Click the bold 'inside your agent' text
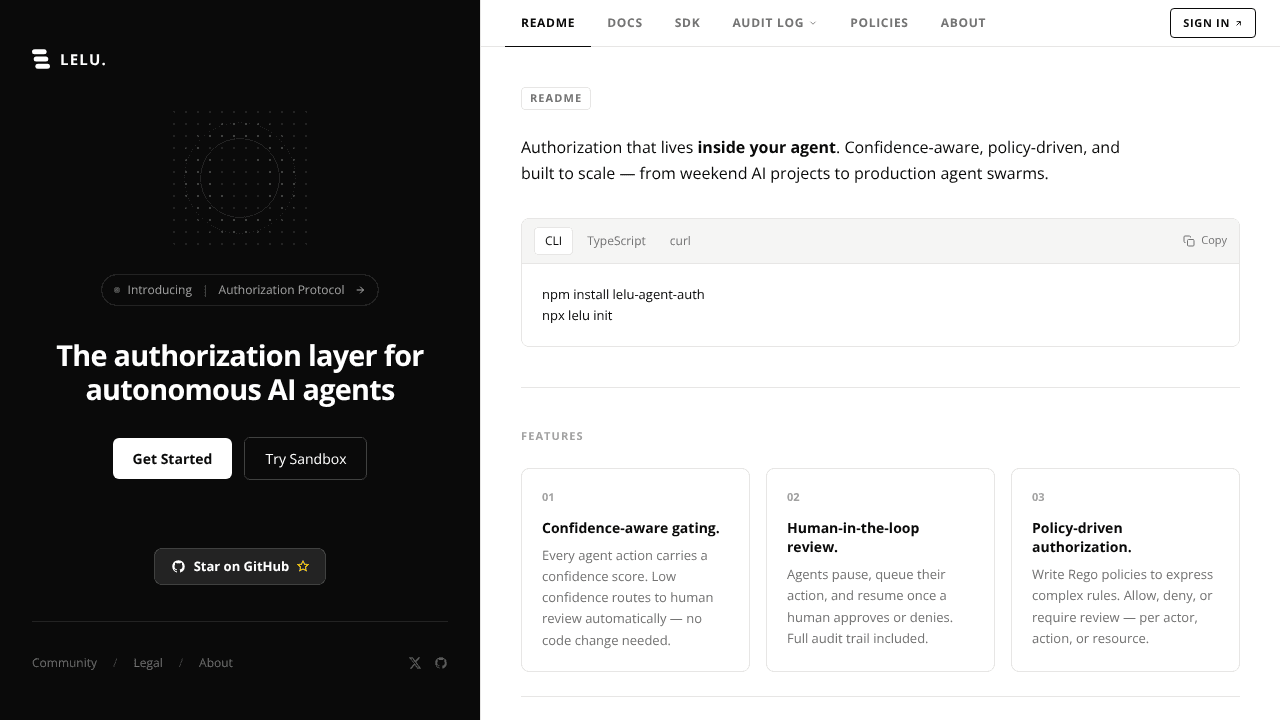 pyautogui.click(x=766, y=147)
